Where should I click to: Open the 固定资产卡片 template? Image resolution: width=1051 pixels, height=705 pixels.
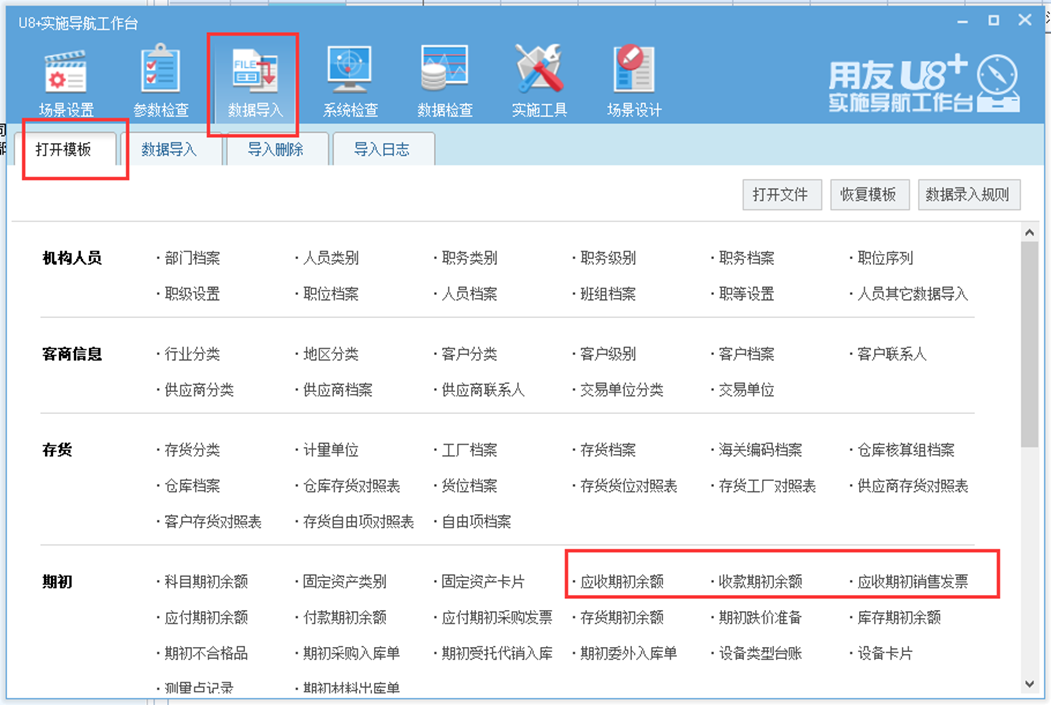click(483, 582)
